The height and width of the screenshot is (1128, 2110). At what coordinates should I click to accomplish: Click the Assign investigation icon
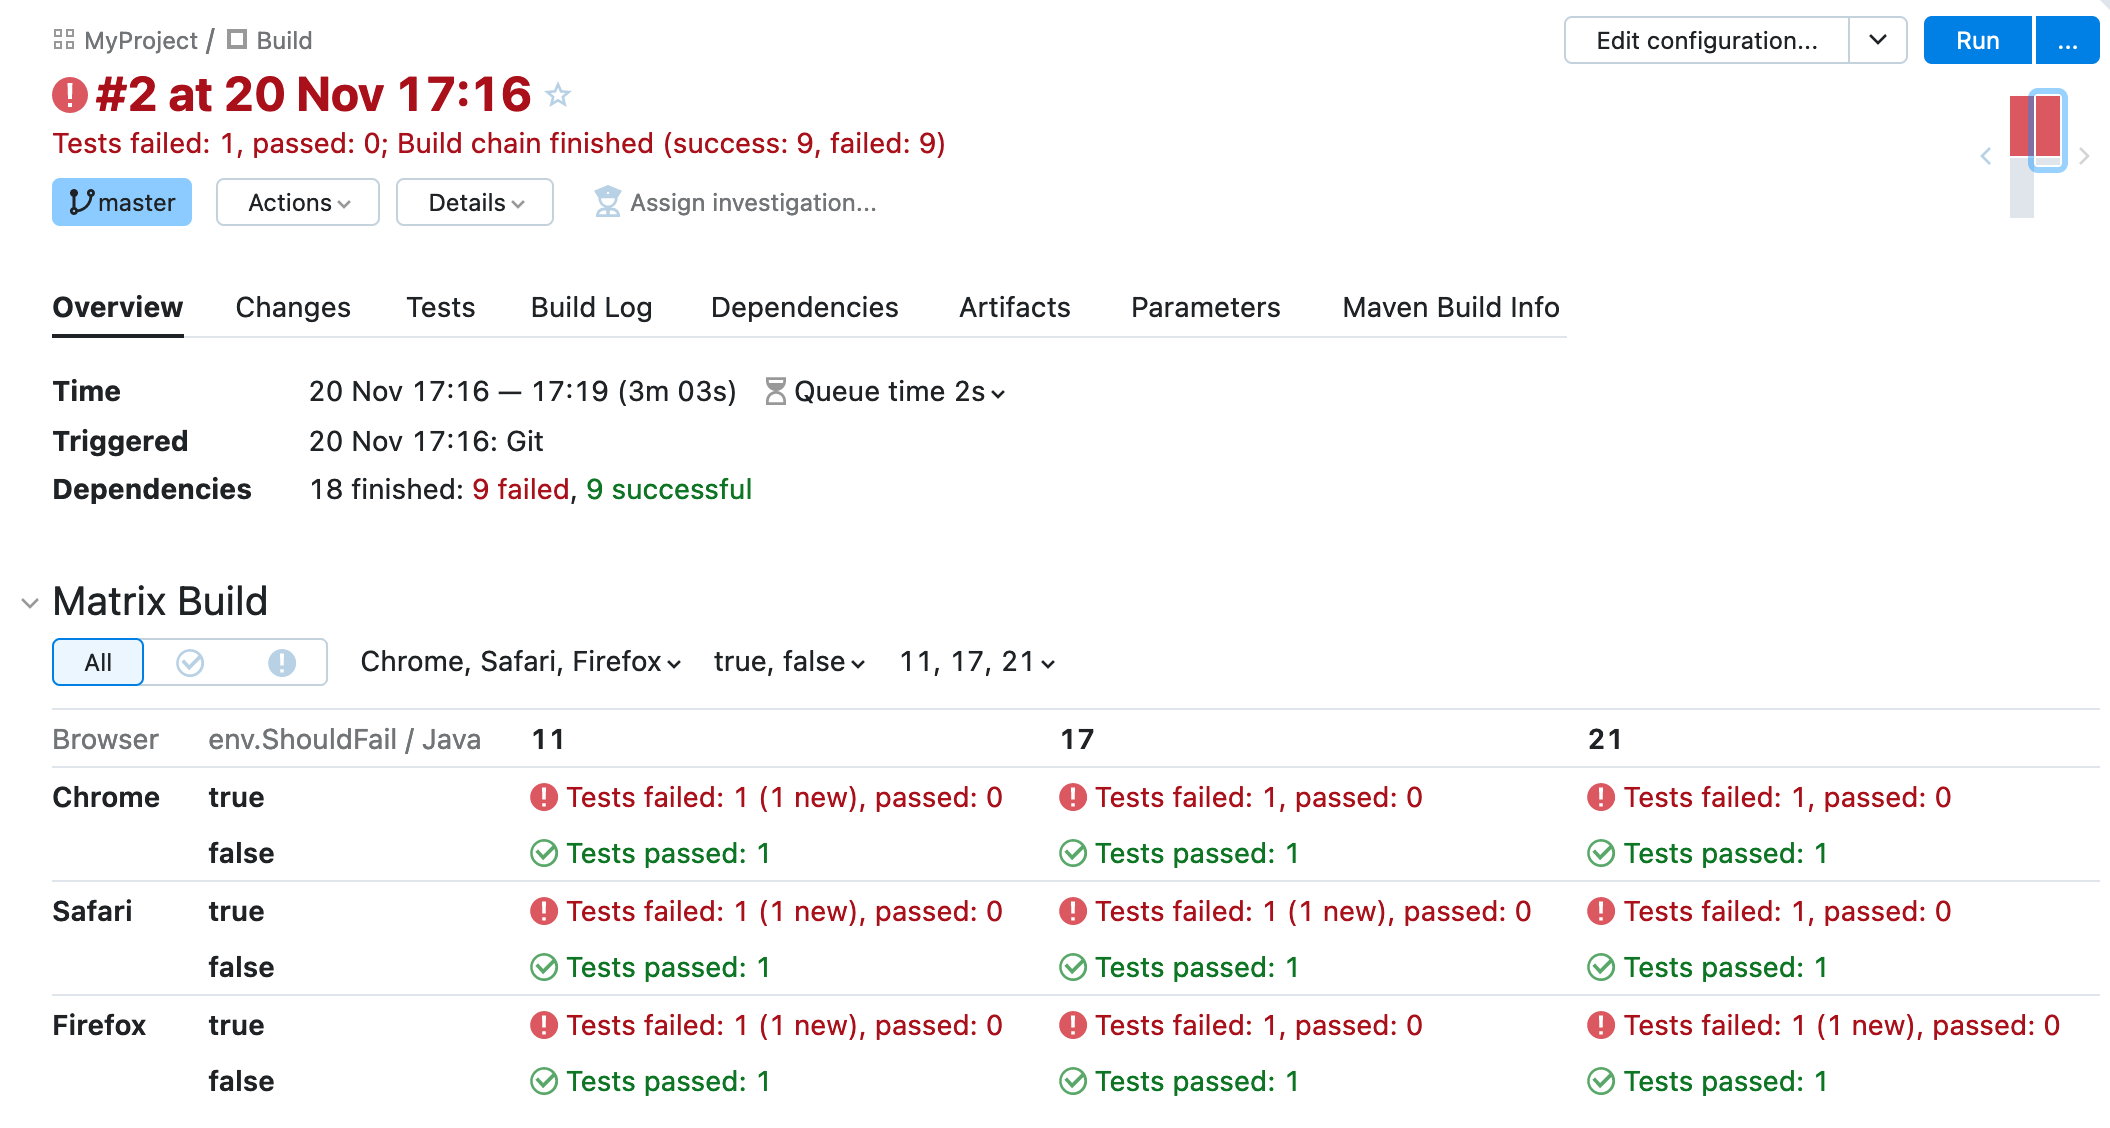click(607, 202)
